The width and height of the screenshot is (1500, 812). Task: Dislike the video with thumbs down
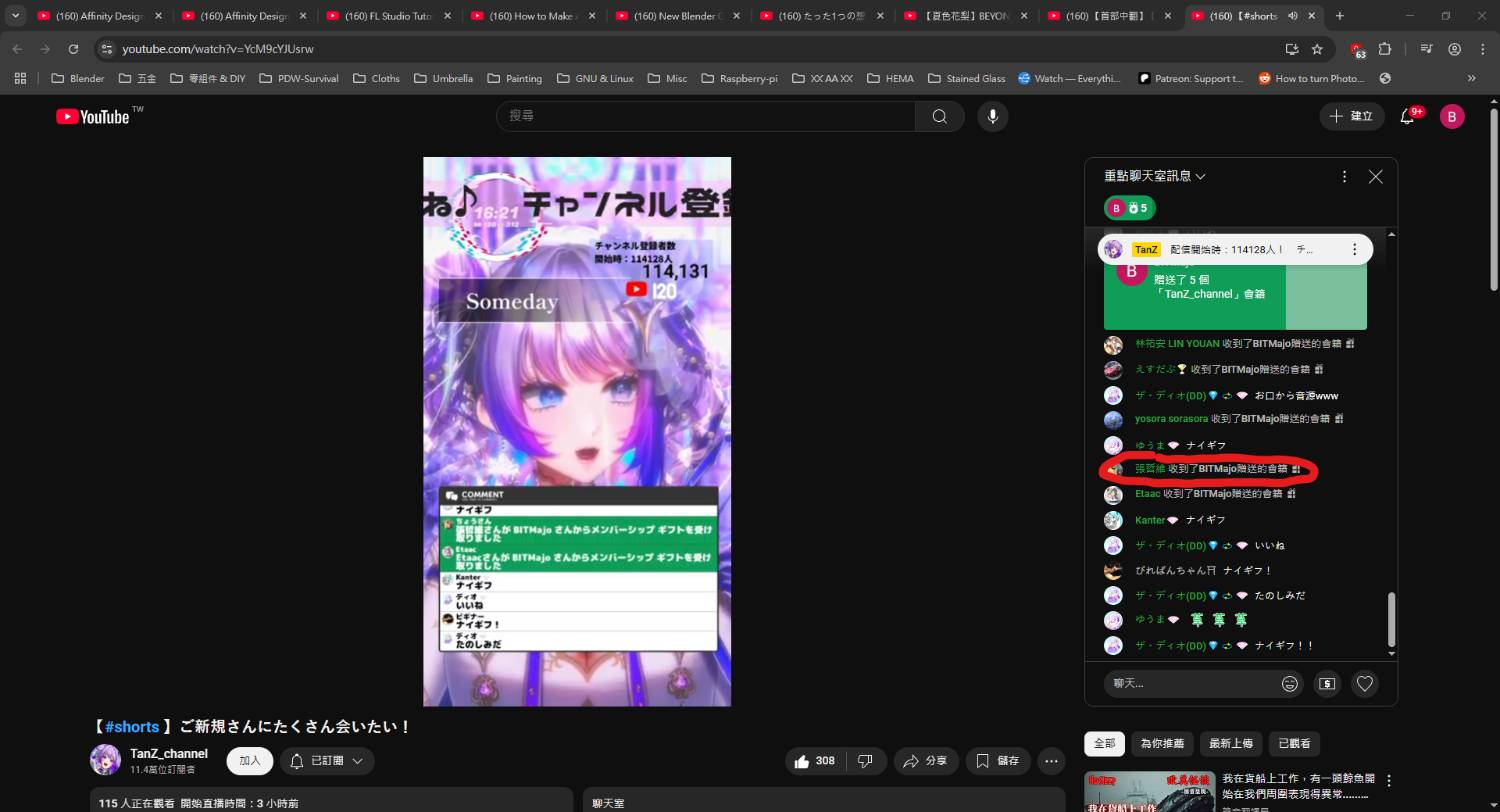tap(866, 761)
